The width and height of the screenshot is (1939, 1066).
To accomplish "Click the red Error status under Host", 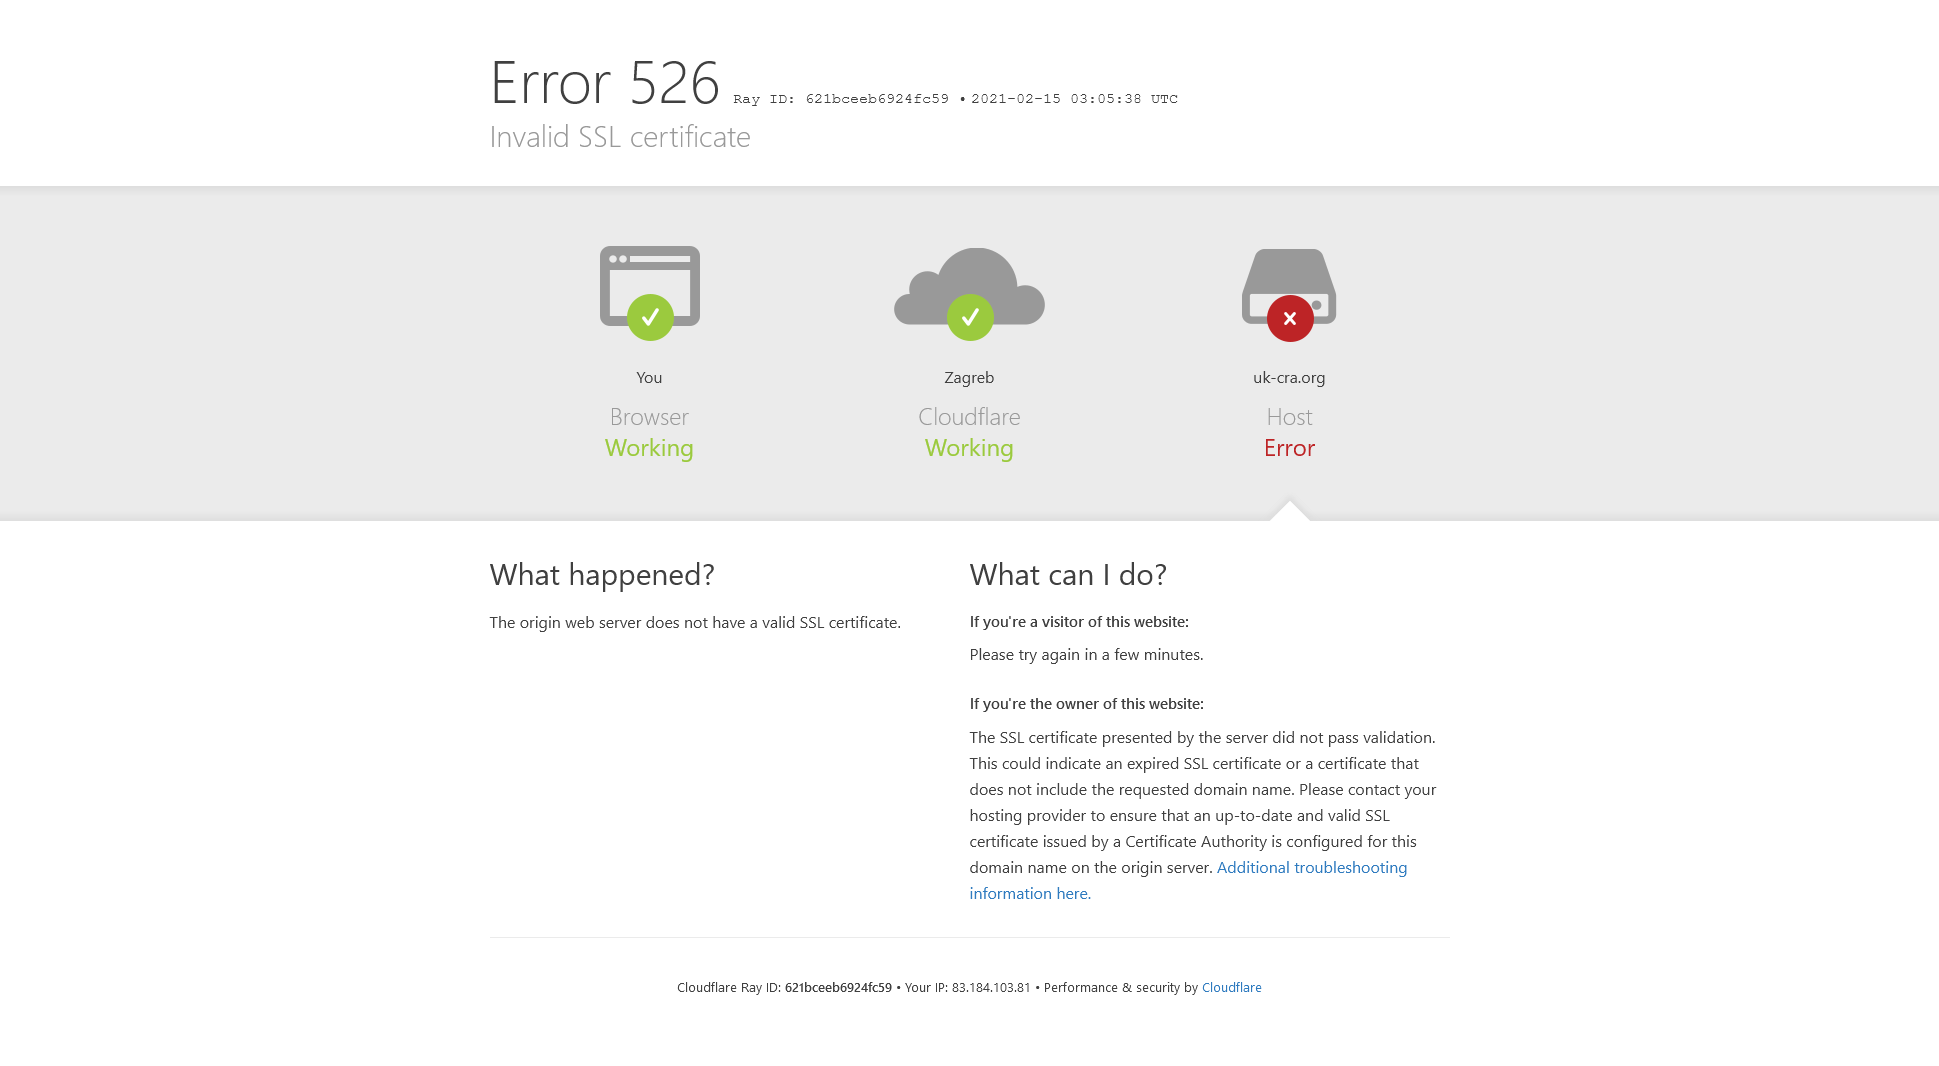I will 1289,448.
